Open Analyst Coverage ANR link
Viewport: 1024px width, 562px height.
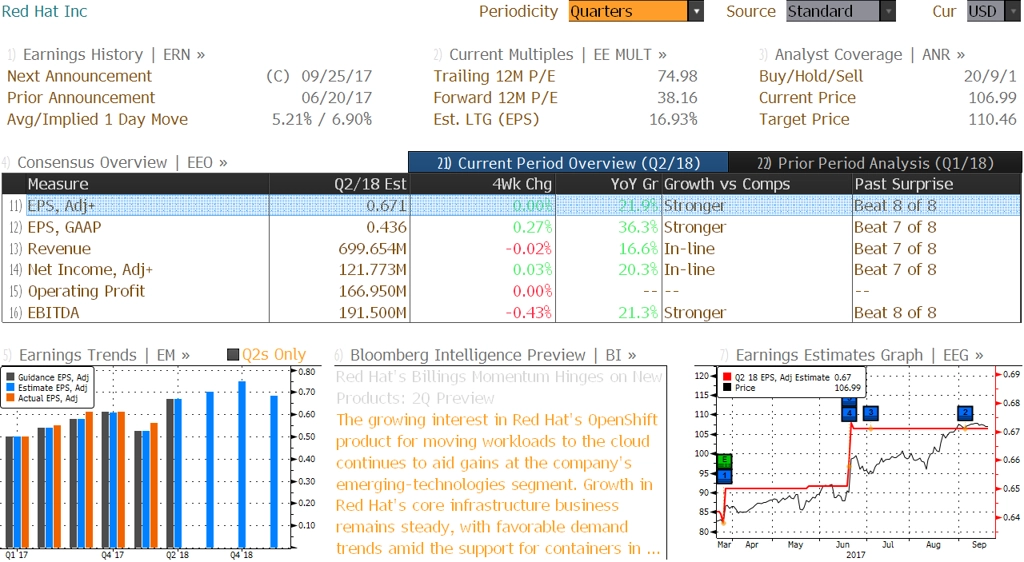870,55
